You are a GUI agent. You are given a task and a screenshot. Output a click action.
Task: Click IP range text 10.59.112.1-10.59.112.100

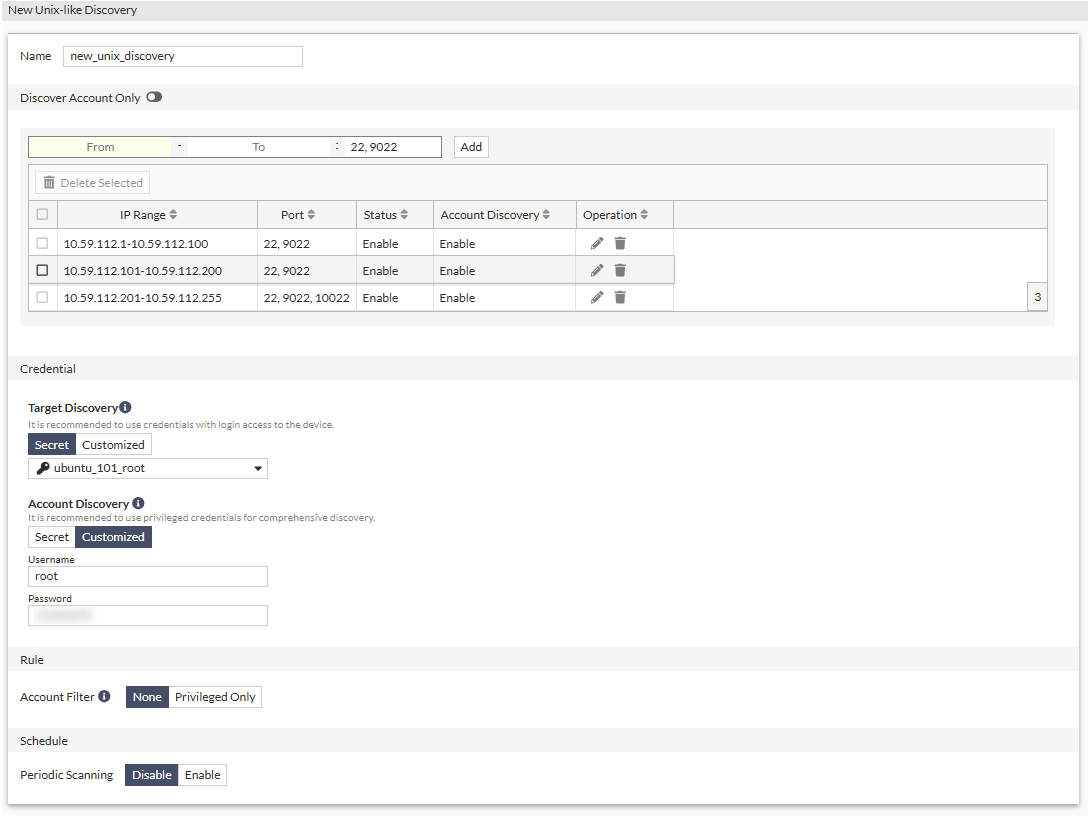pyautogui.click(x=136, y=244)
